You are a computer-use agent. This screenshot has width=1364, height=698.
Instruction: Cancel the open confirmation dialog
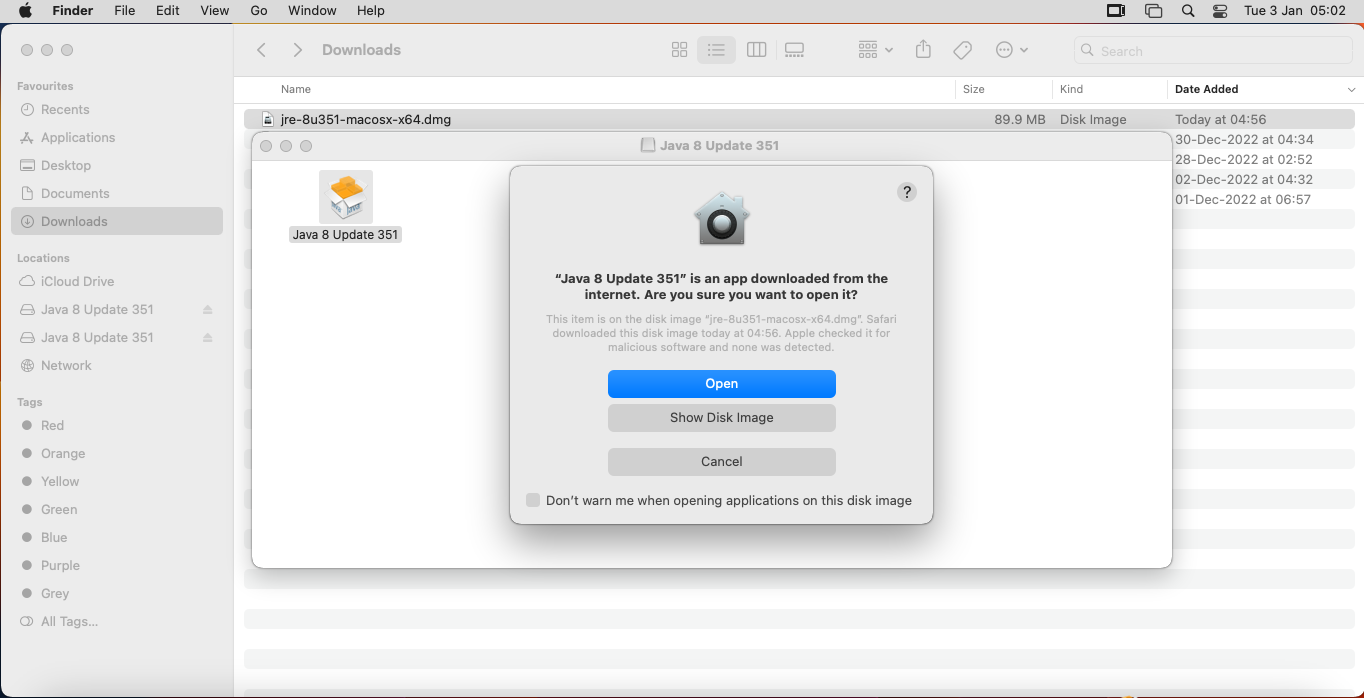tap(721, 462)
